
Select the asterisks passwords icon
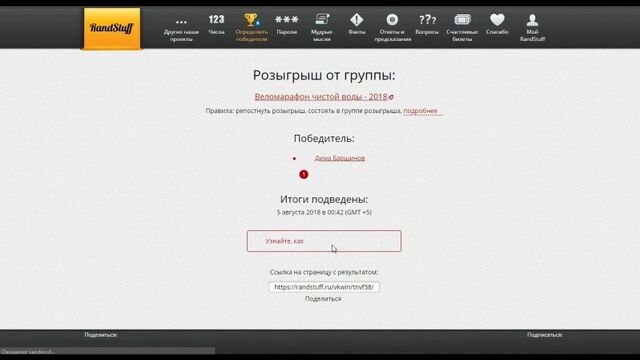click(x=287, y=19)
